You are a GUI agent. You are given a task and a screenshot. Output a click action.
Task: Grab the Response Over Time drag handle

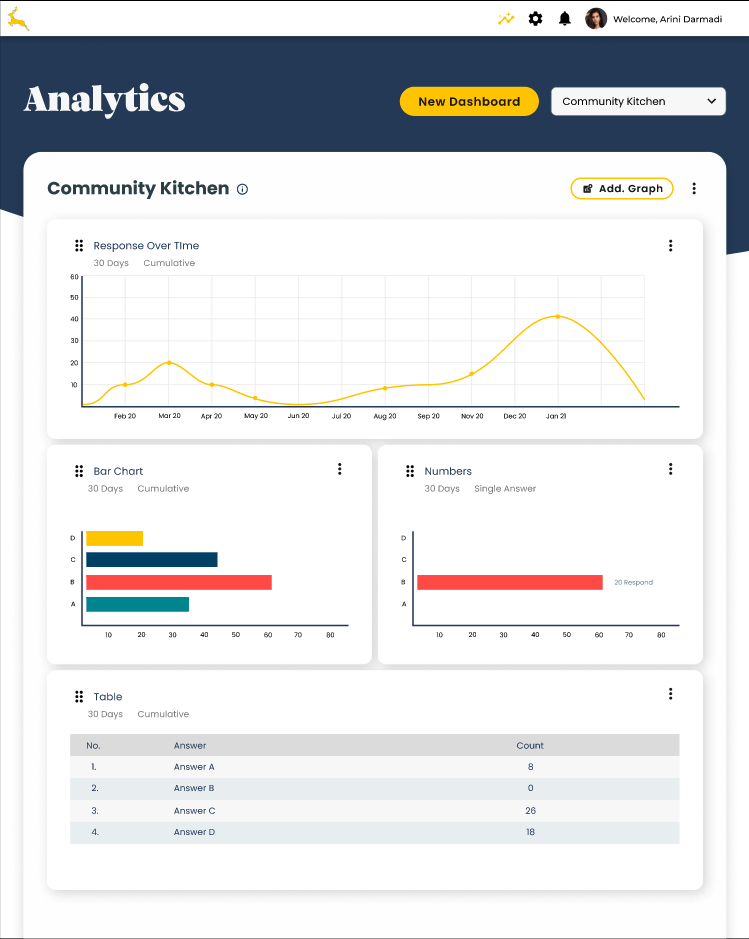[79, 246]
